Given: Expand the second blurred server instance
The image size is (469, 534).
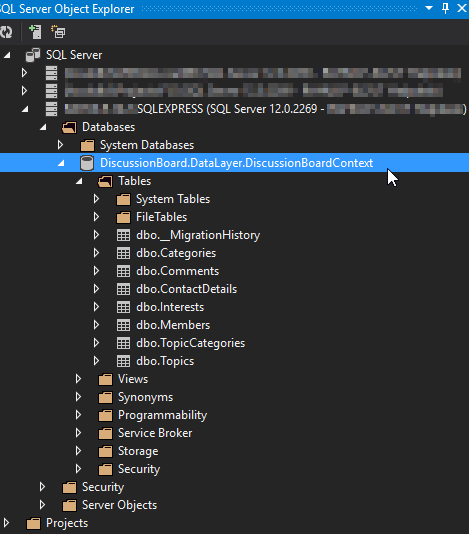Looking at the screenshot, I should pyautogui.click(x=24, y=91).
